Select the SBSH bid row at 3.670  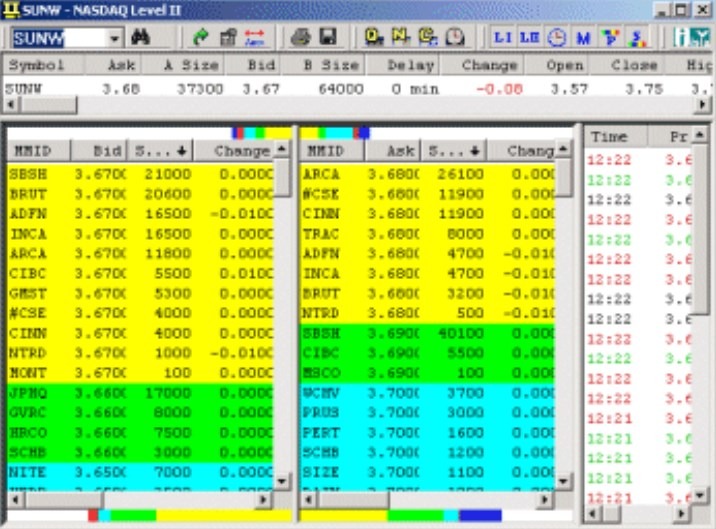coord(140,174)
